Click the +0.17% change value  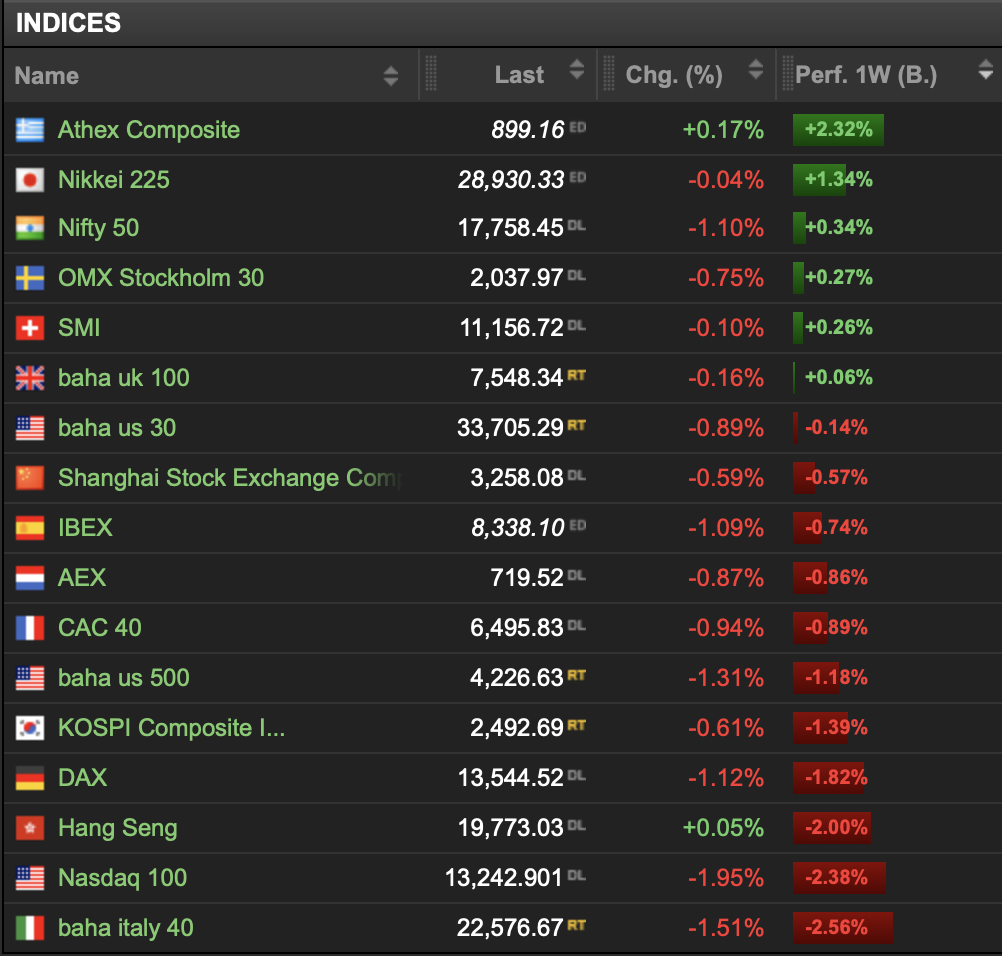click(x=723, y=130)
